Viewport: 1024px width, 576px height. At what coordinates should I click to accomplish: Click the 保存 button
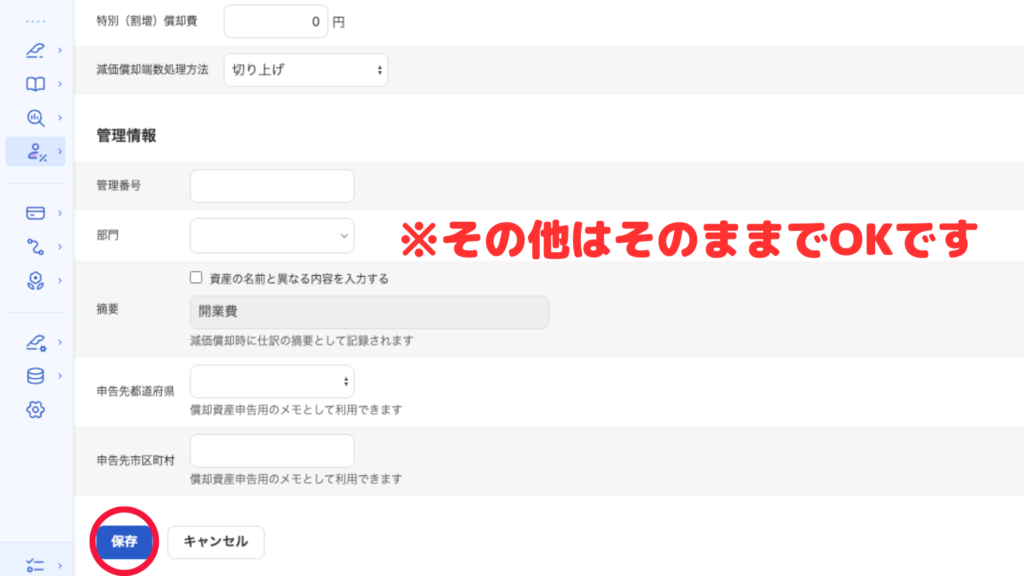click(125, 542)
